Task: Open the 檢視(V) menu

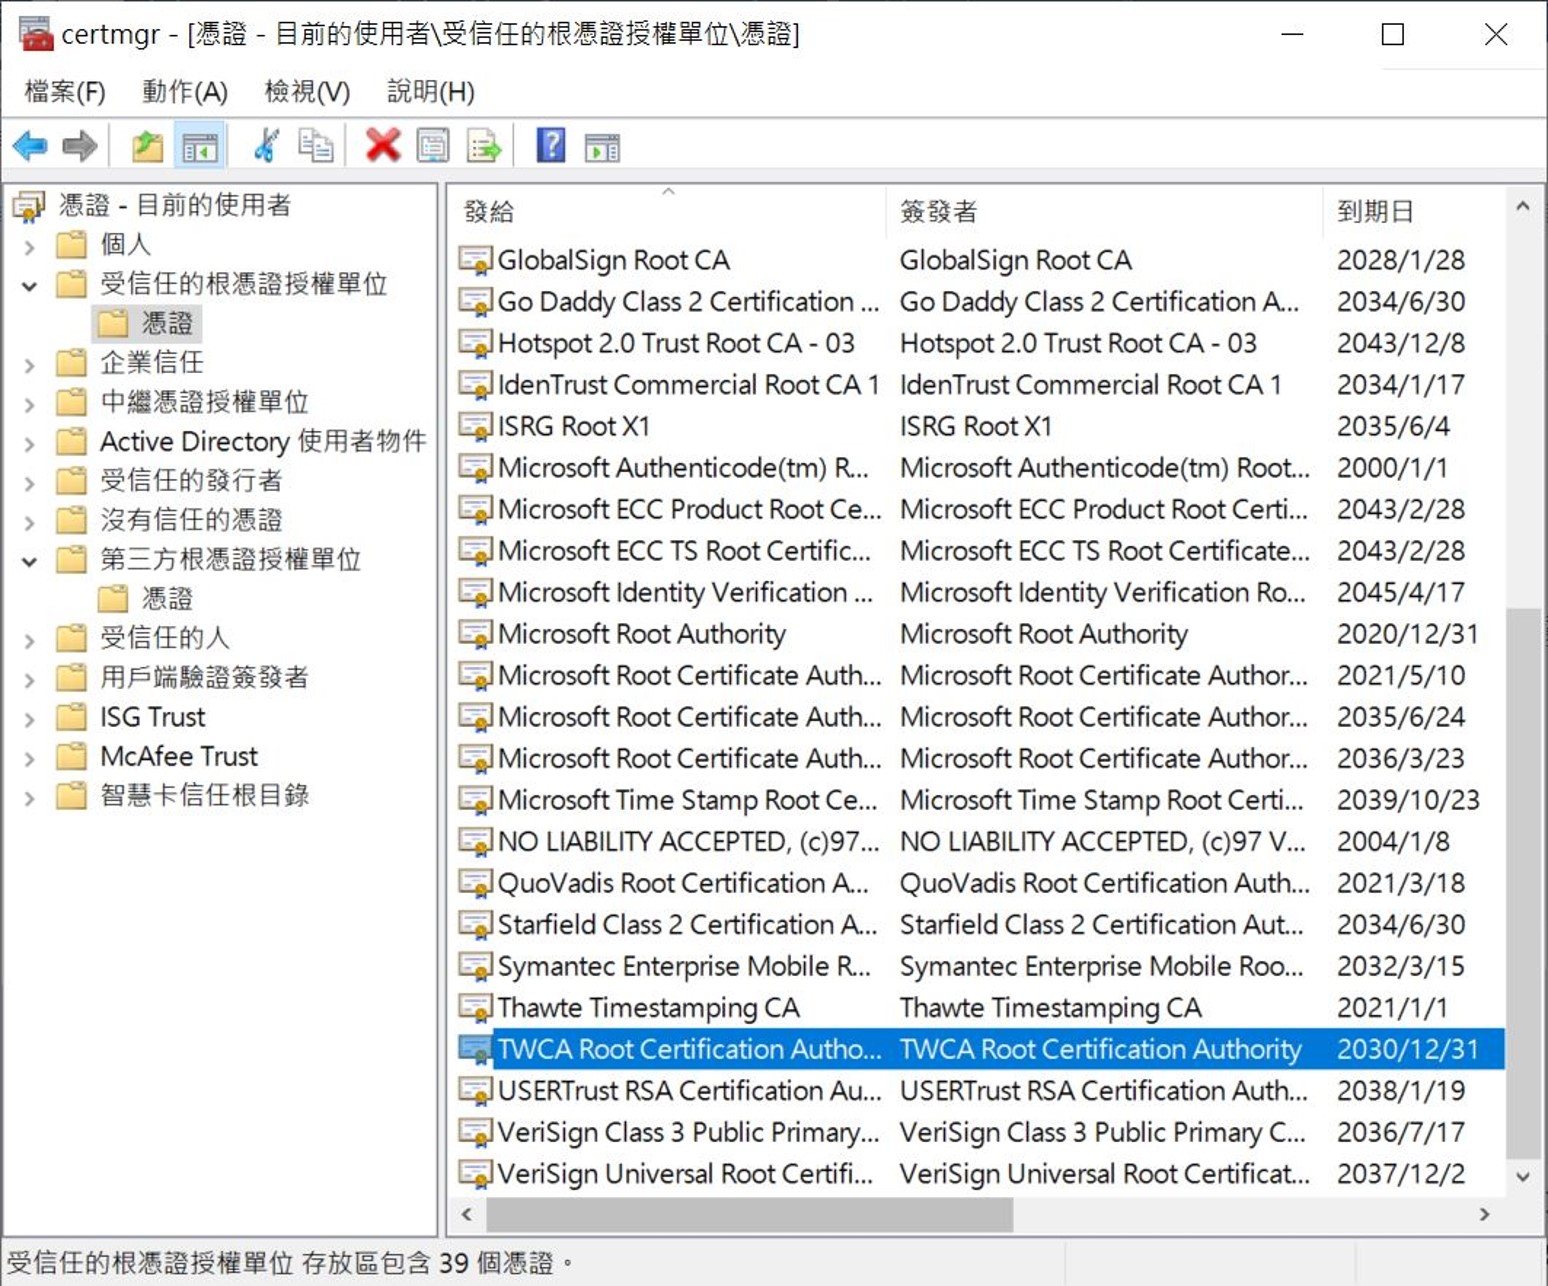Action: coord(307,92)
